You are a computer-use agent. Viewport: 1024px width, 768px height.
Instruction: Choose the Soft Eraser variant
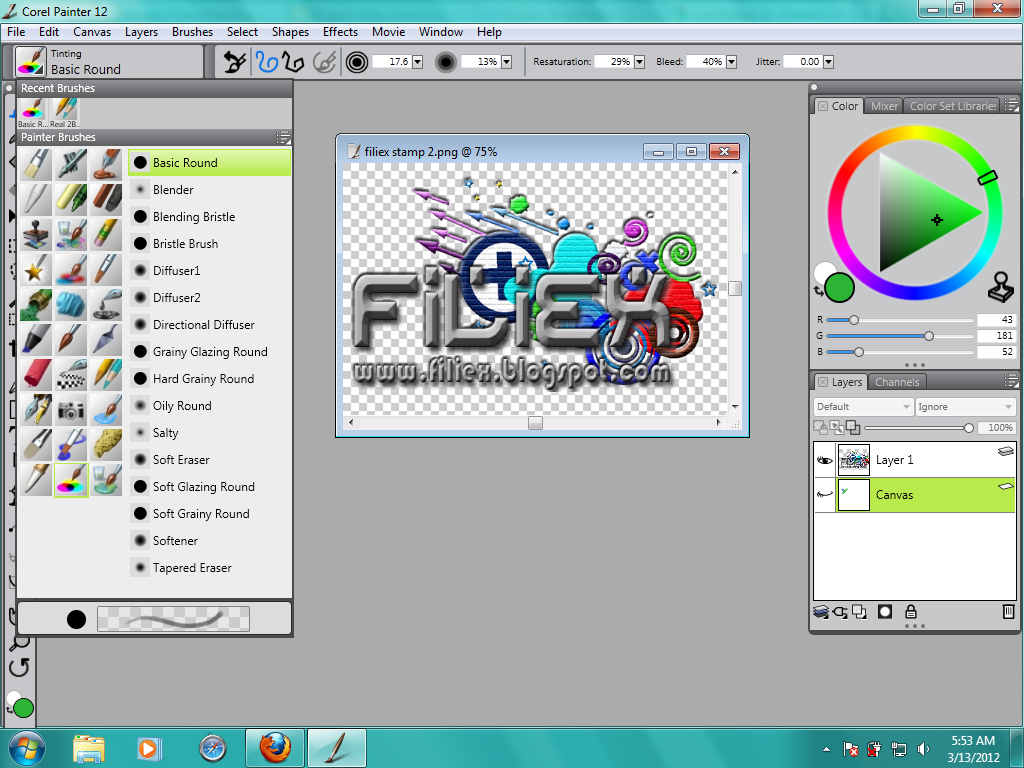click(210, 460)
